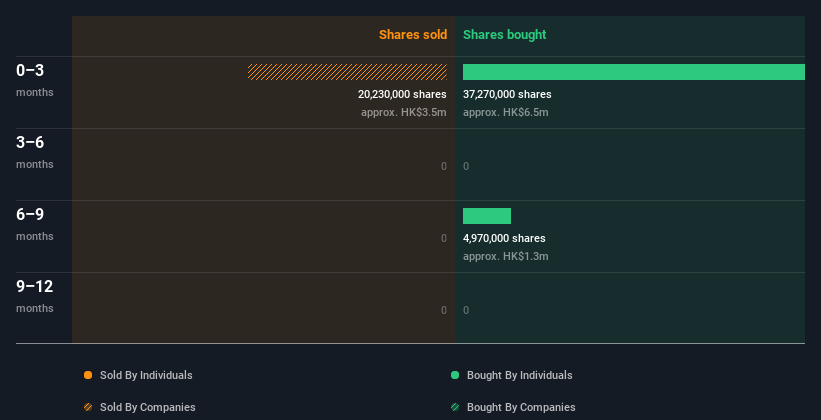The image size is (821, 420).
Task: Click the sold zero value in 6–9 months row
Action: pyautogui.click(x=444, y=238)
